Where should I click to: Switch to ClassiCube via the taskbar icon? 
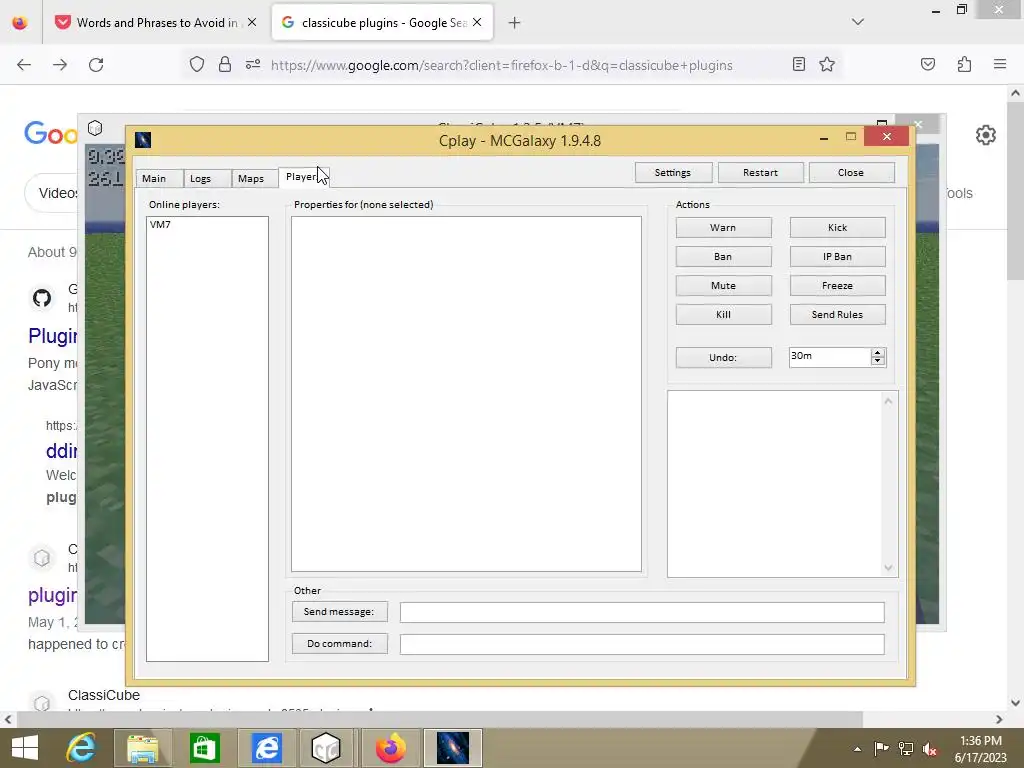(x=327, y=748)
